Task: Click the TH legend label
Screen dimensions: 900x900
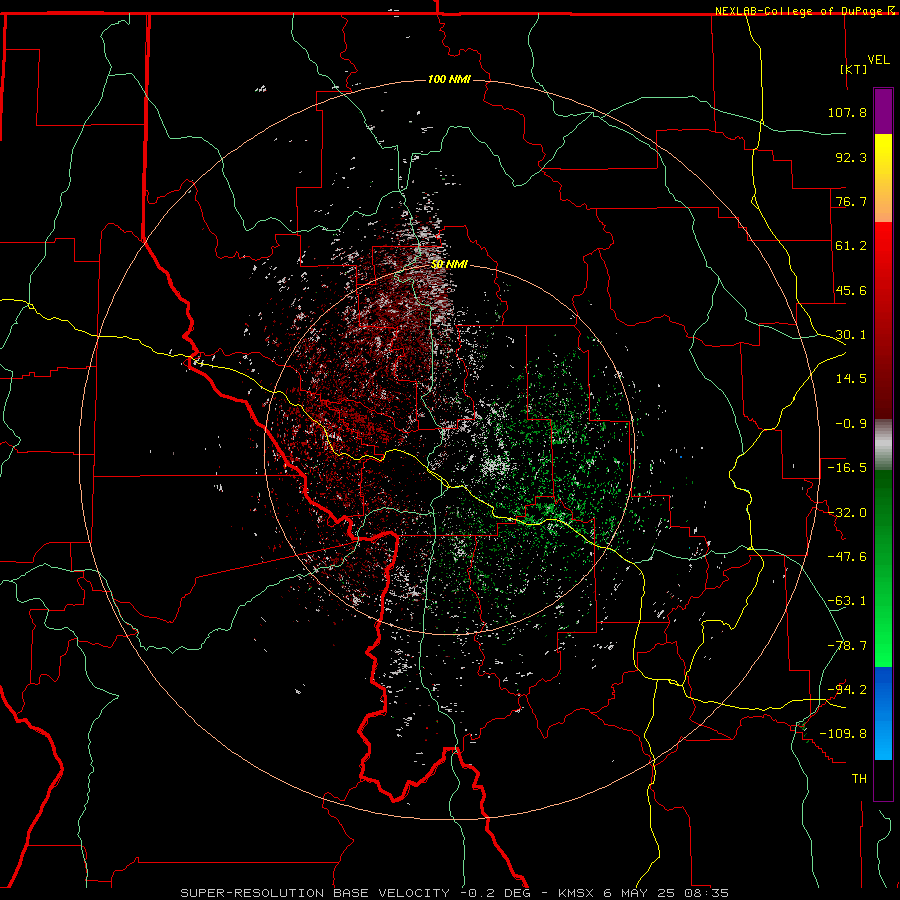Action: pyautogui.click(x=859, y=778)
